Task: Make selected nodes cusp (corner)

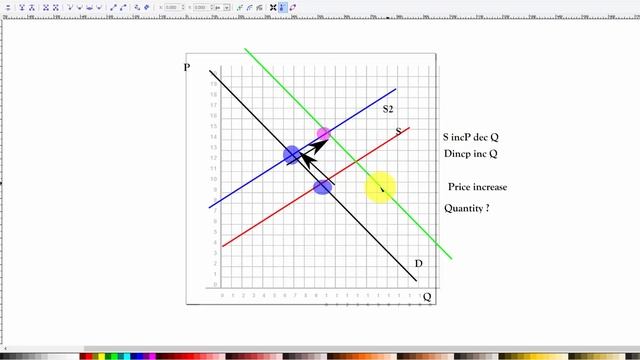Action: click(70, 7)
